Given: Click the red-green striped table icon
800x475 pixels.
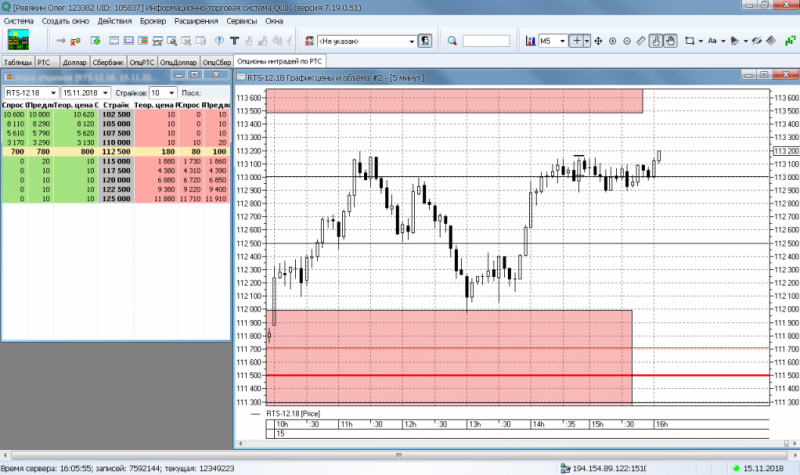Looking at the screenshot, I should point(143,40).
